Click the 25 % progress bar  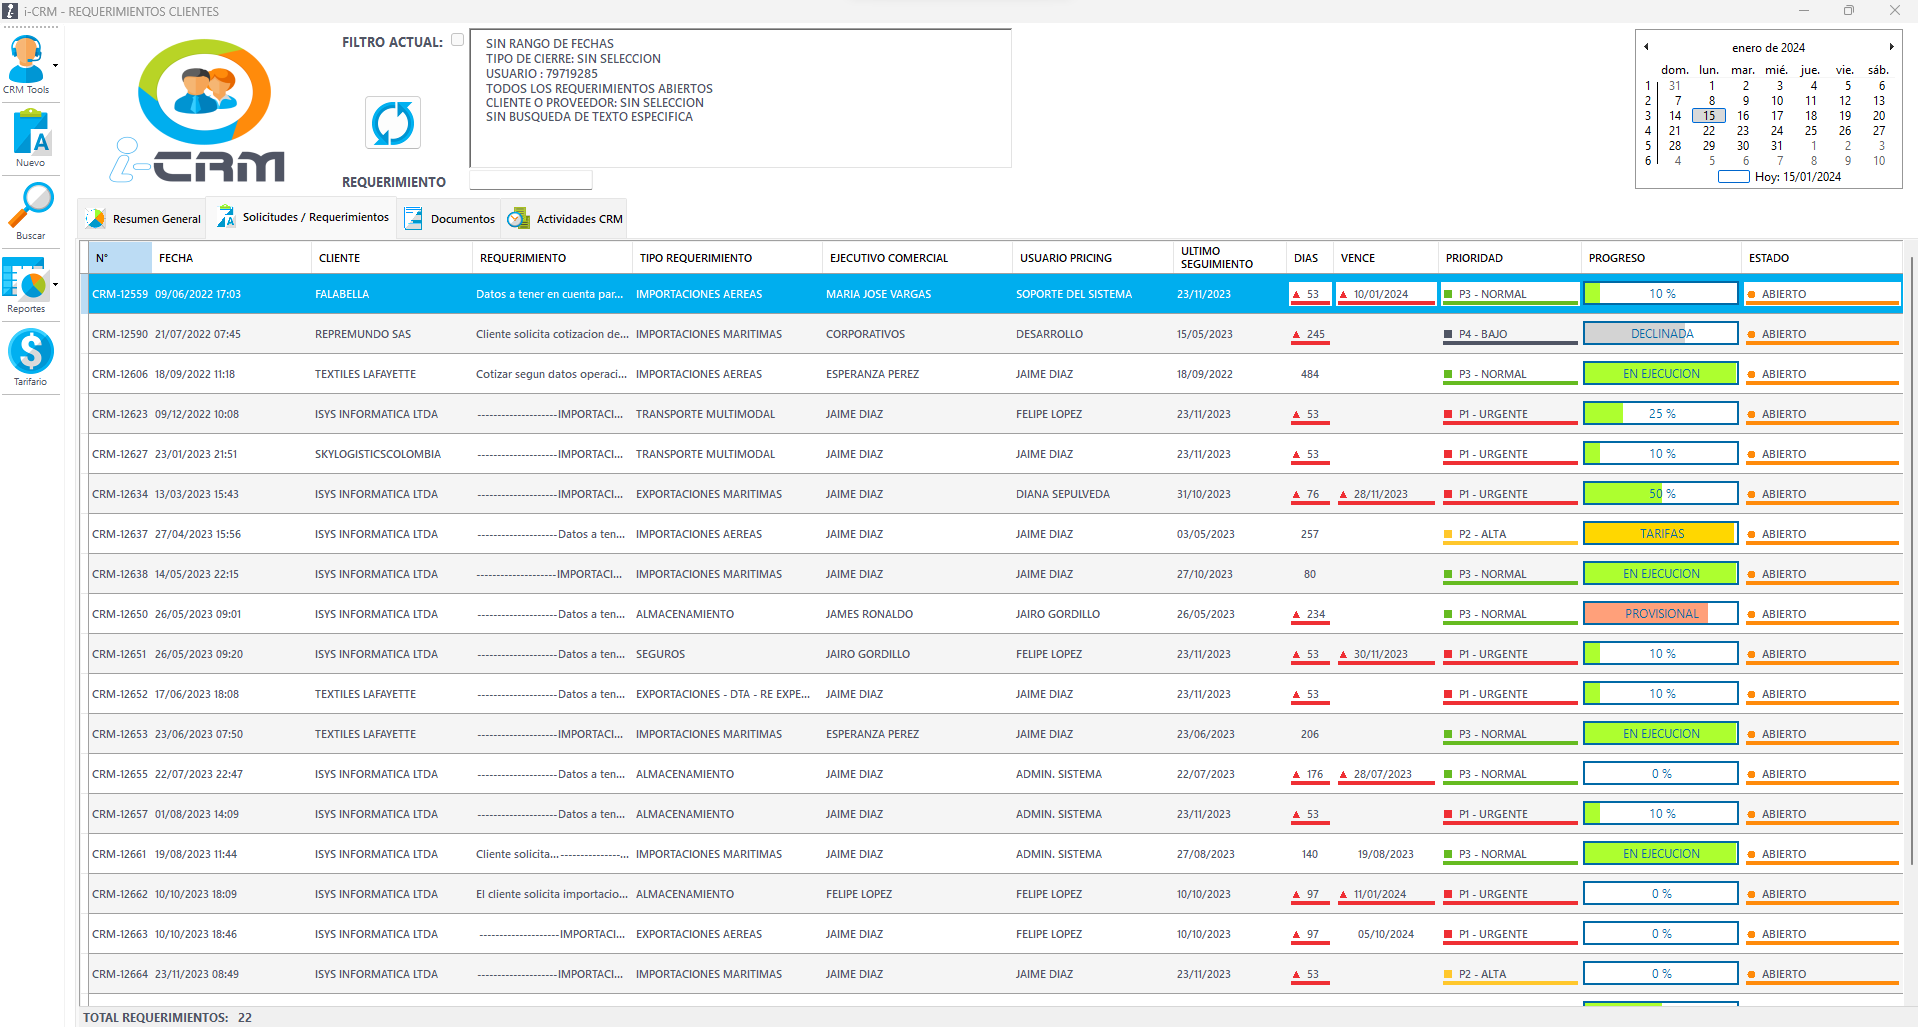pos(1660,414)
